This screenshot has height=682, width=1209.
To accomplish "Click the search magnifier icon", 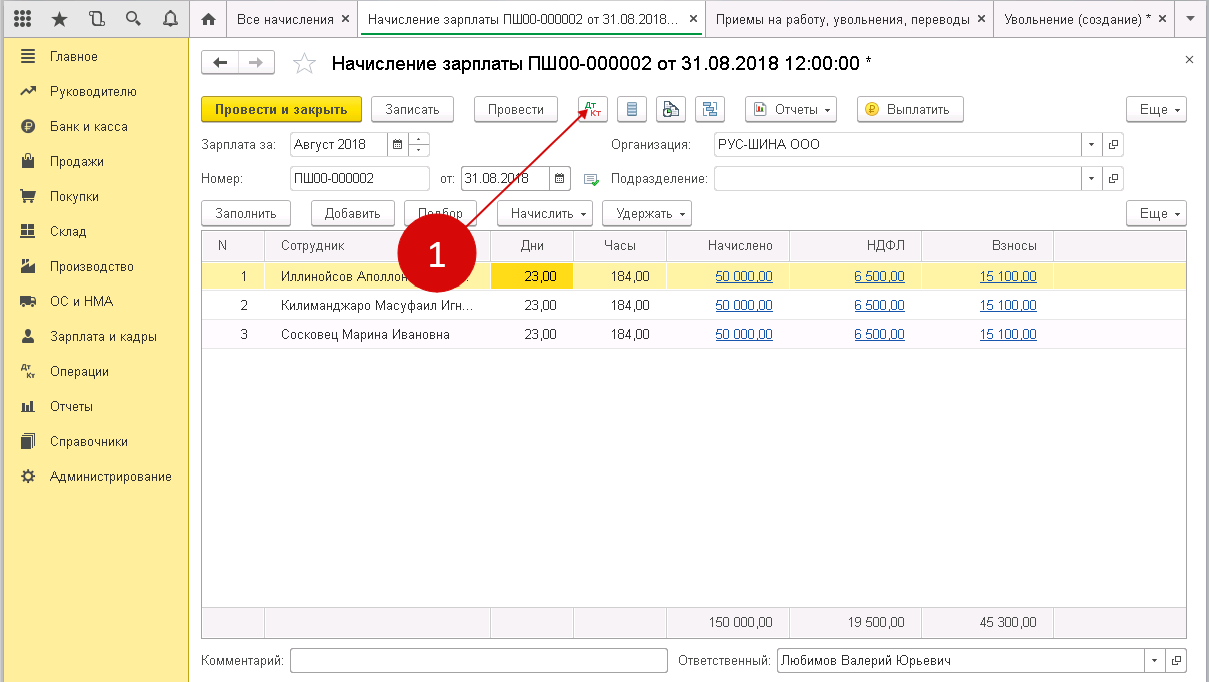I will 133,19.
